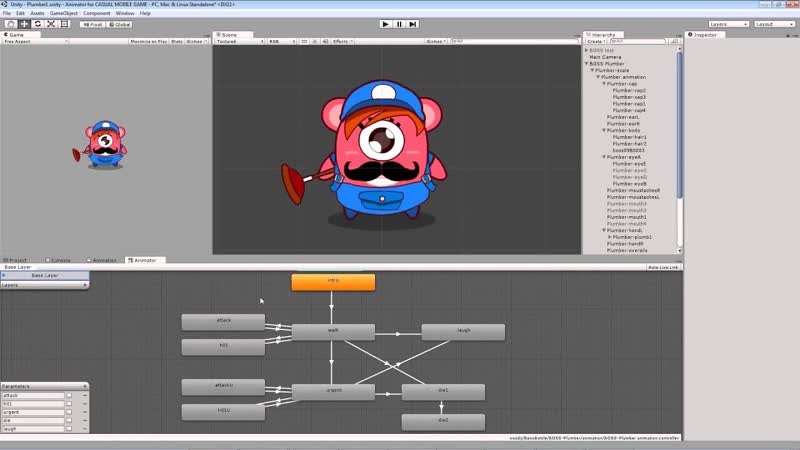Select the Rect transform tool

[64, 24]
